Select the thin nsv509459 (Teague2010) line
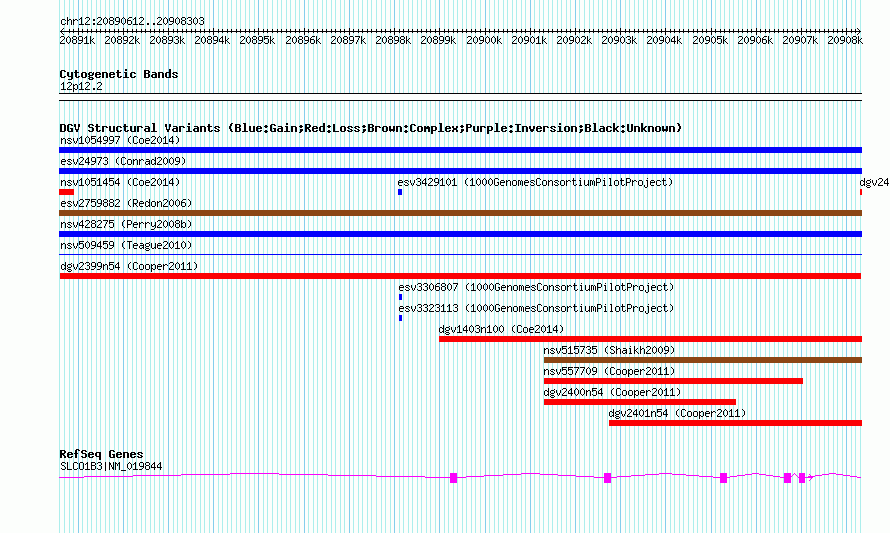Viewport: 890px width, 533px height. (460, 254)
